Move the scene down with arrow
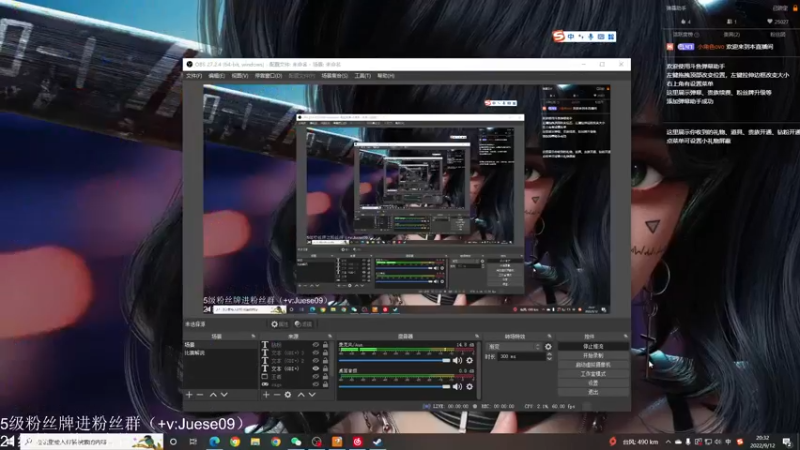This screenshot has height=450, width=800. [x=224, y=395]
